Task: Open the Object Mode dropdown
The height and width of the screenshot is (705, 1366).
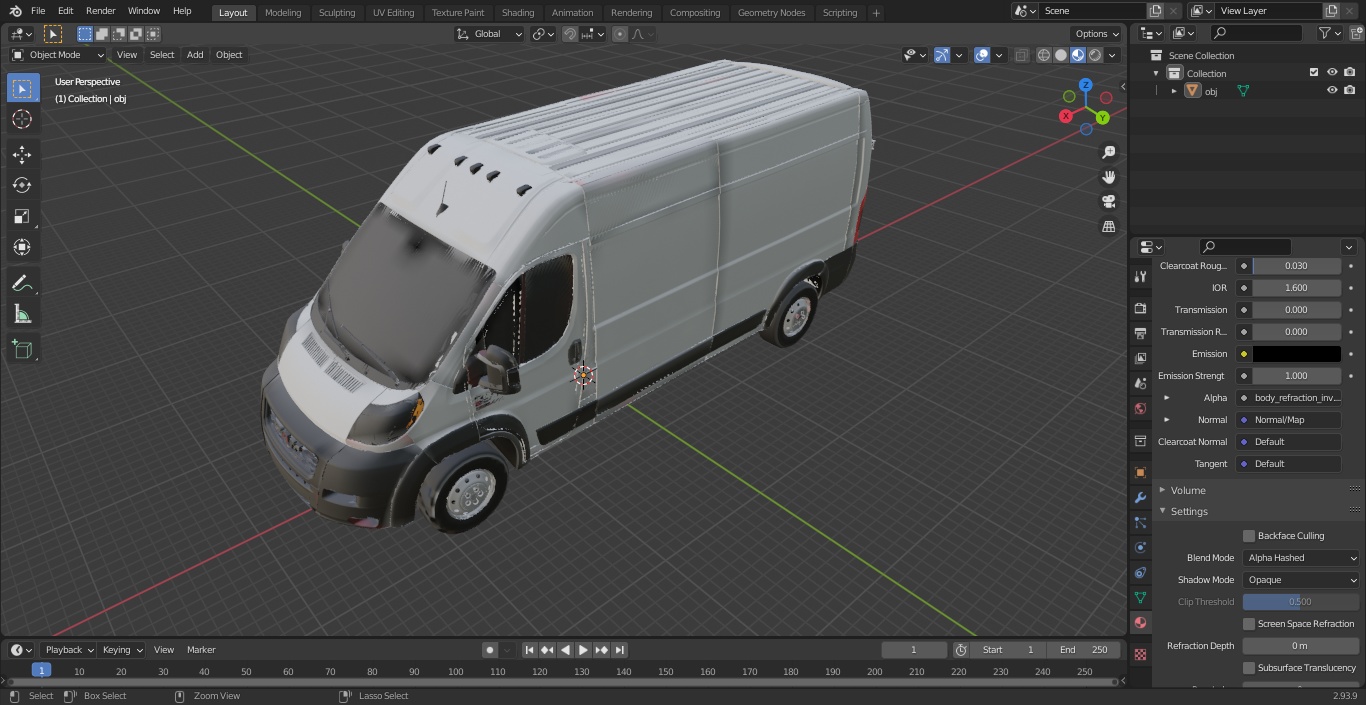Action: pyautogui.click(x=57, y=55)
